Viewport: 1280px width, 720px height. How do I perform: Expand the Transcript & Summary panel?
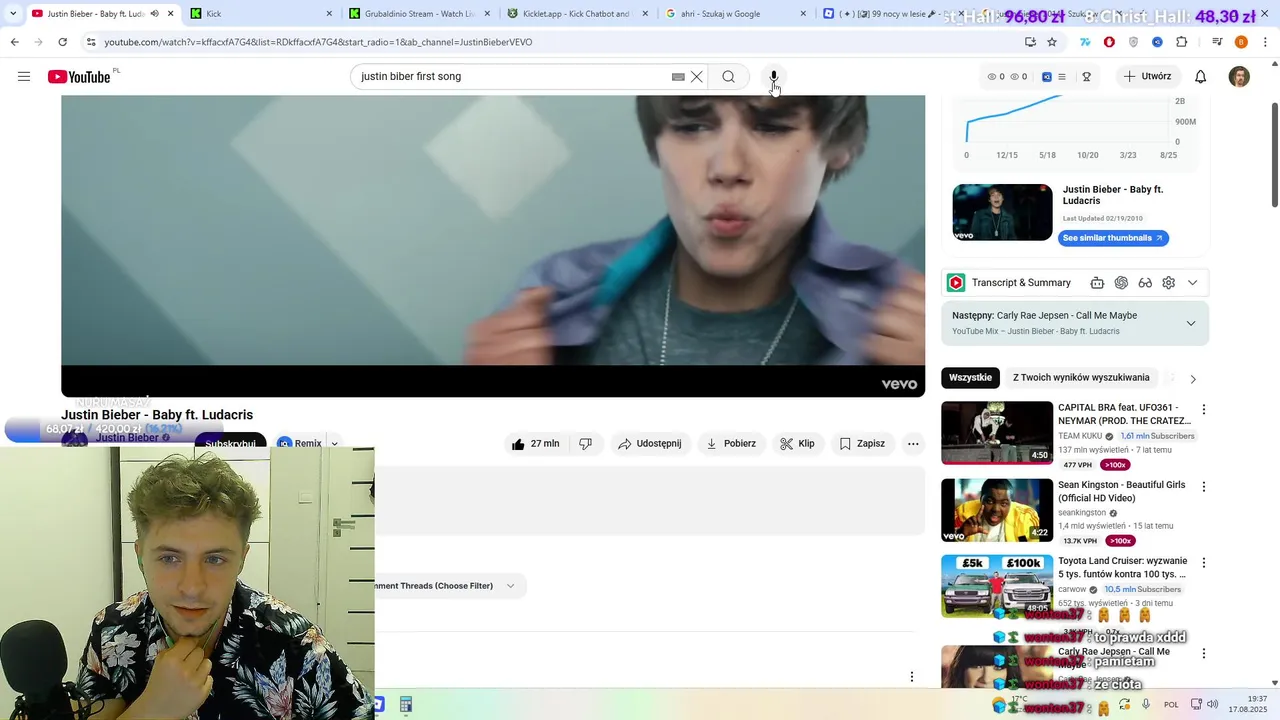(1192, 283)
